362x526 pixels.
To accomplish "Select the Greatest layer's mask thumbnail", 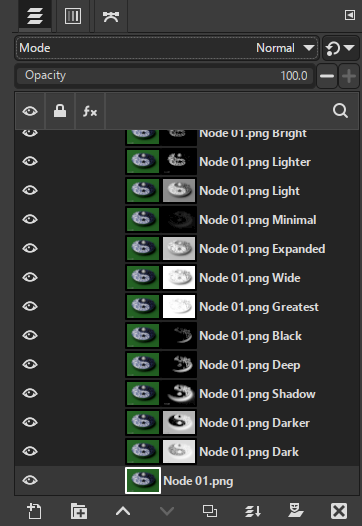I will point(179,306).
